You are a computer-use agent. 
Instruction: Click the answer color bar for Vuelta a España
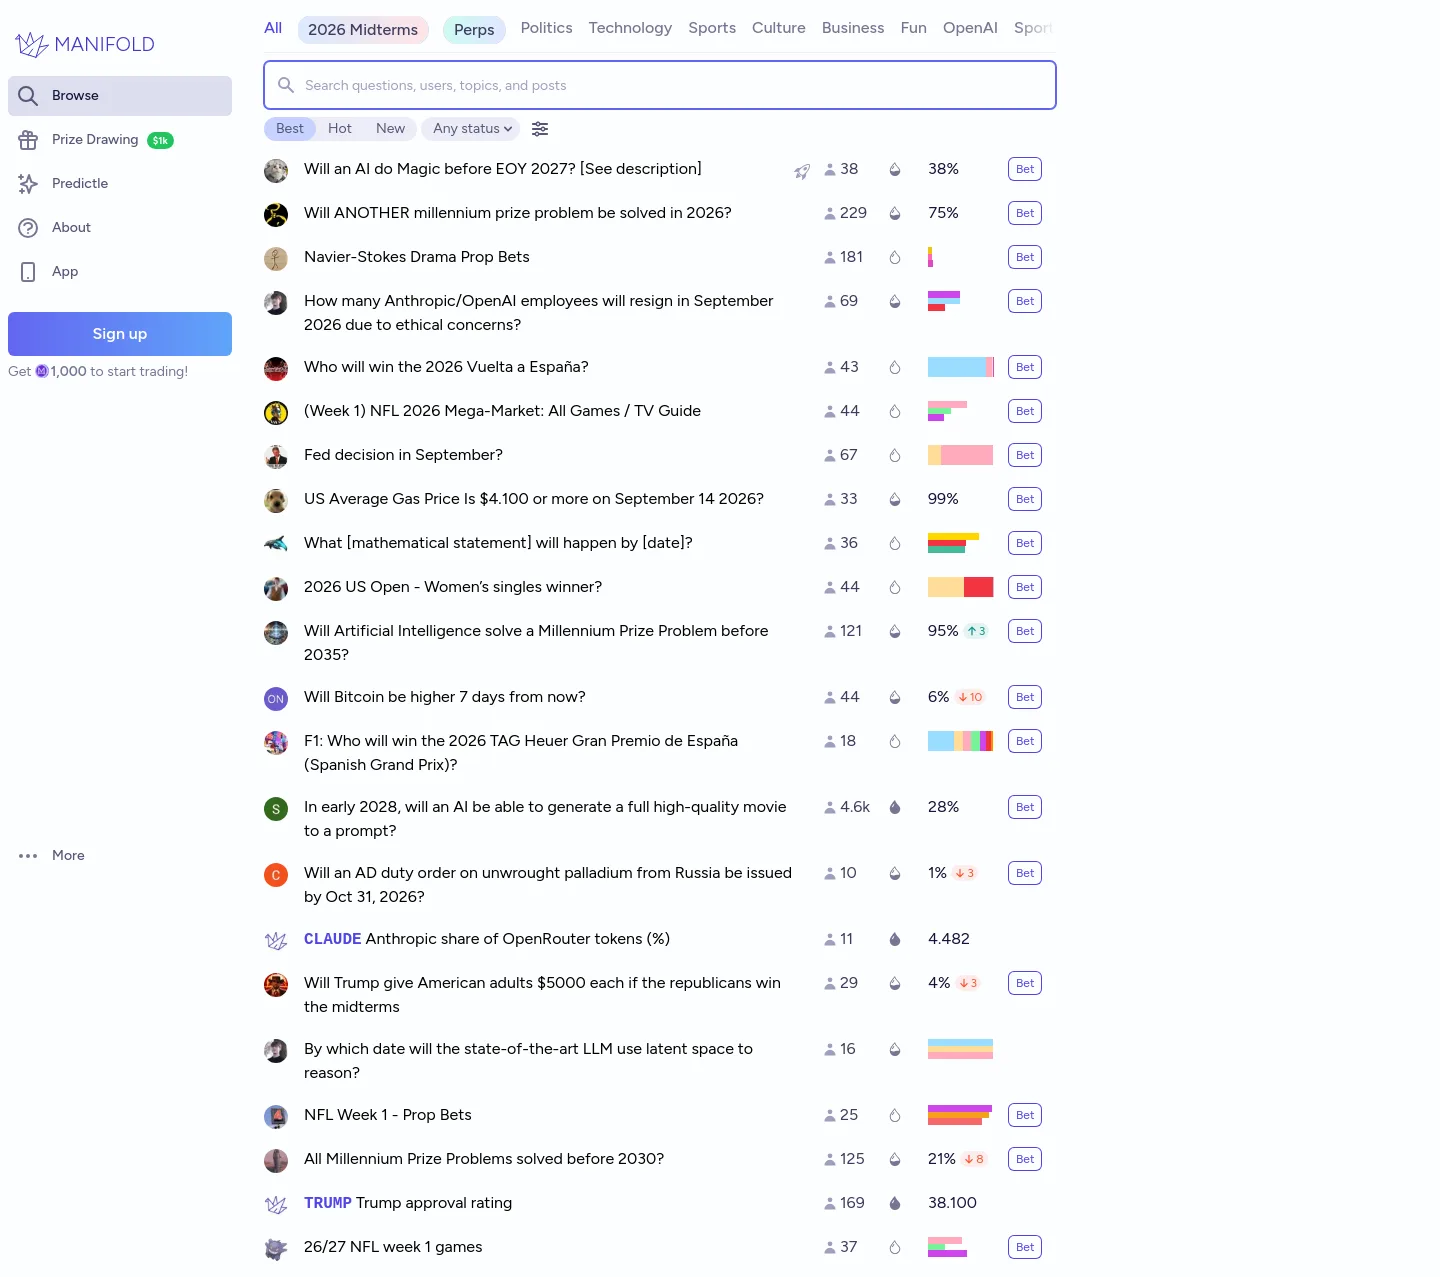961,367
